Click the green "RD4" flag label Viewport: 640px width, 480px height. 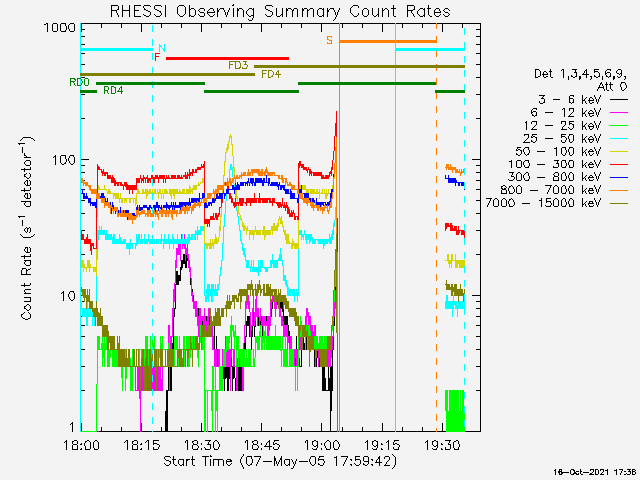113,91
